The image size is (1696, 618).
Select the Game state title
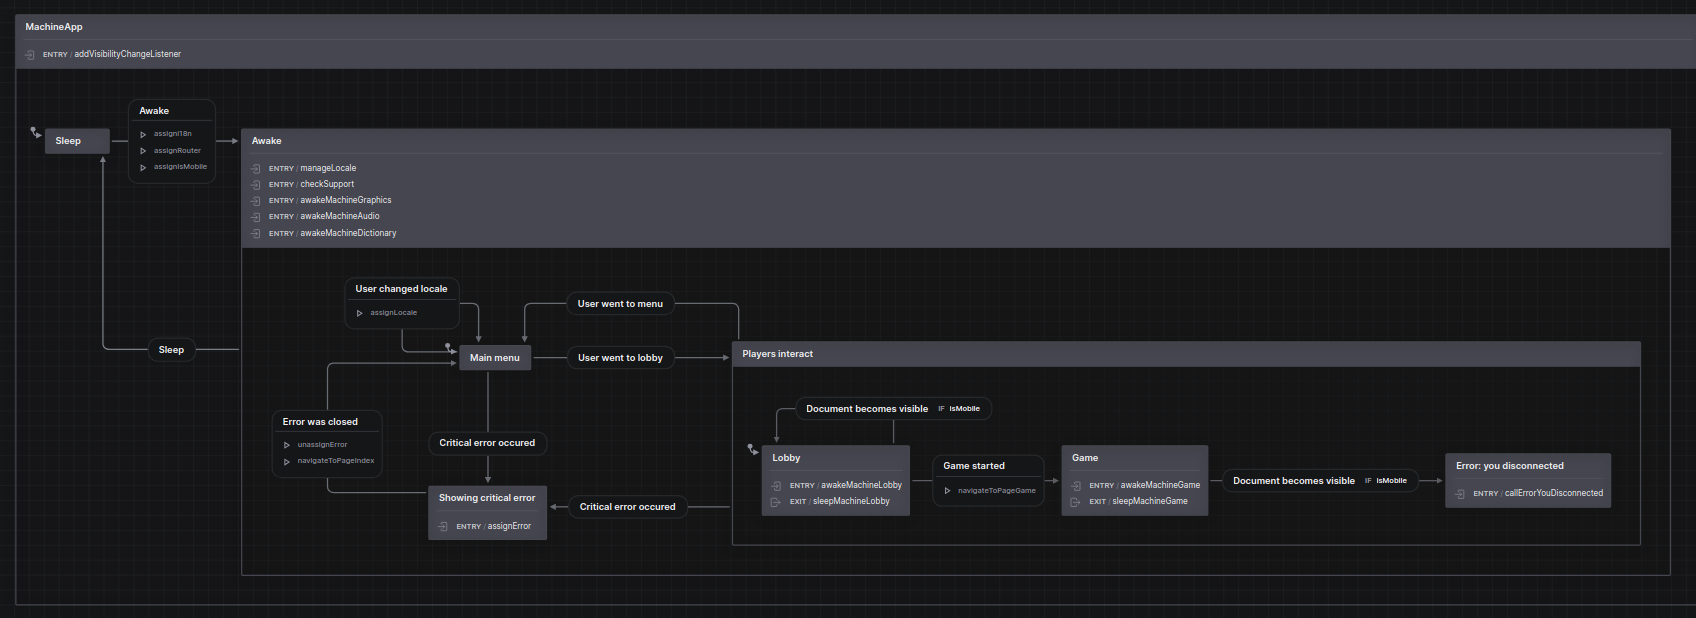click(x=1085, y=458)
